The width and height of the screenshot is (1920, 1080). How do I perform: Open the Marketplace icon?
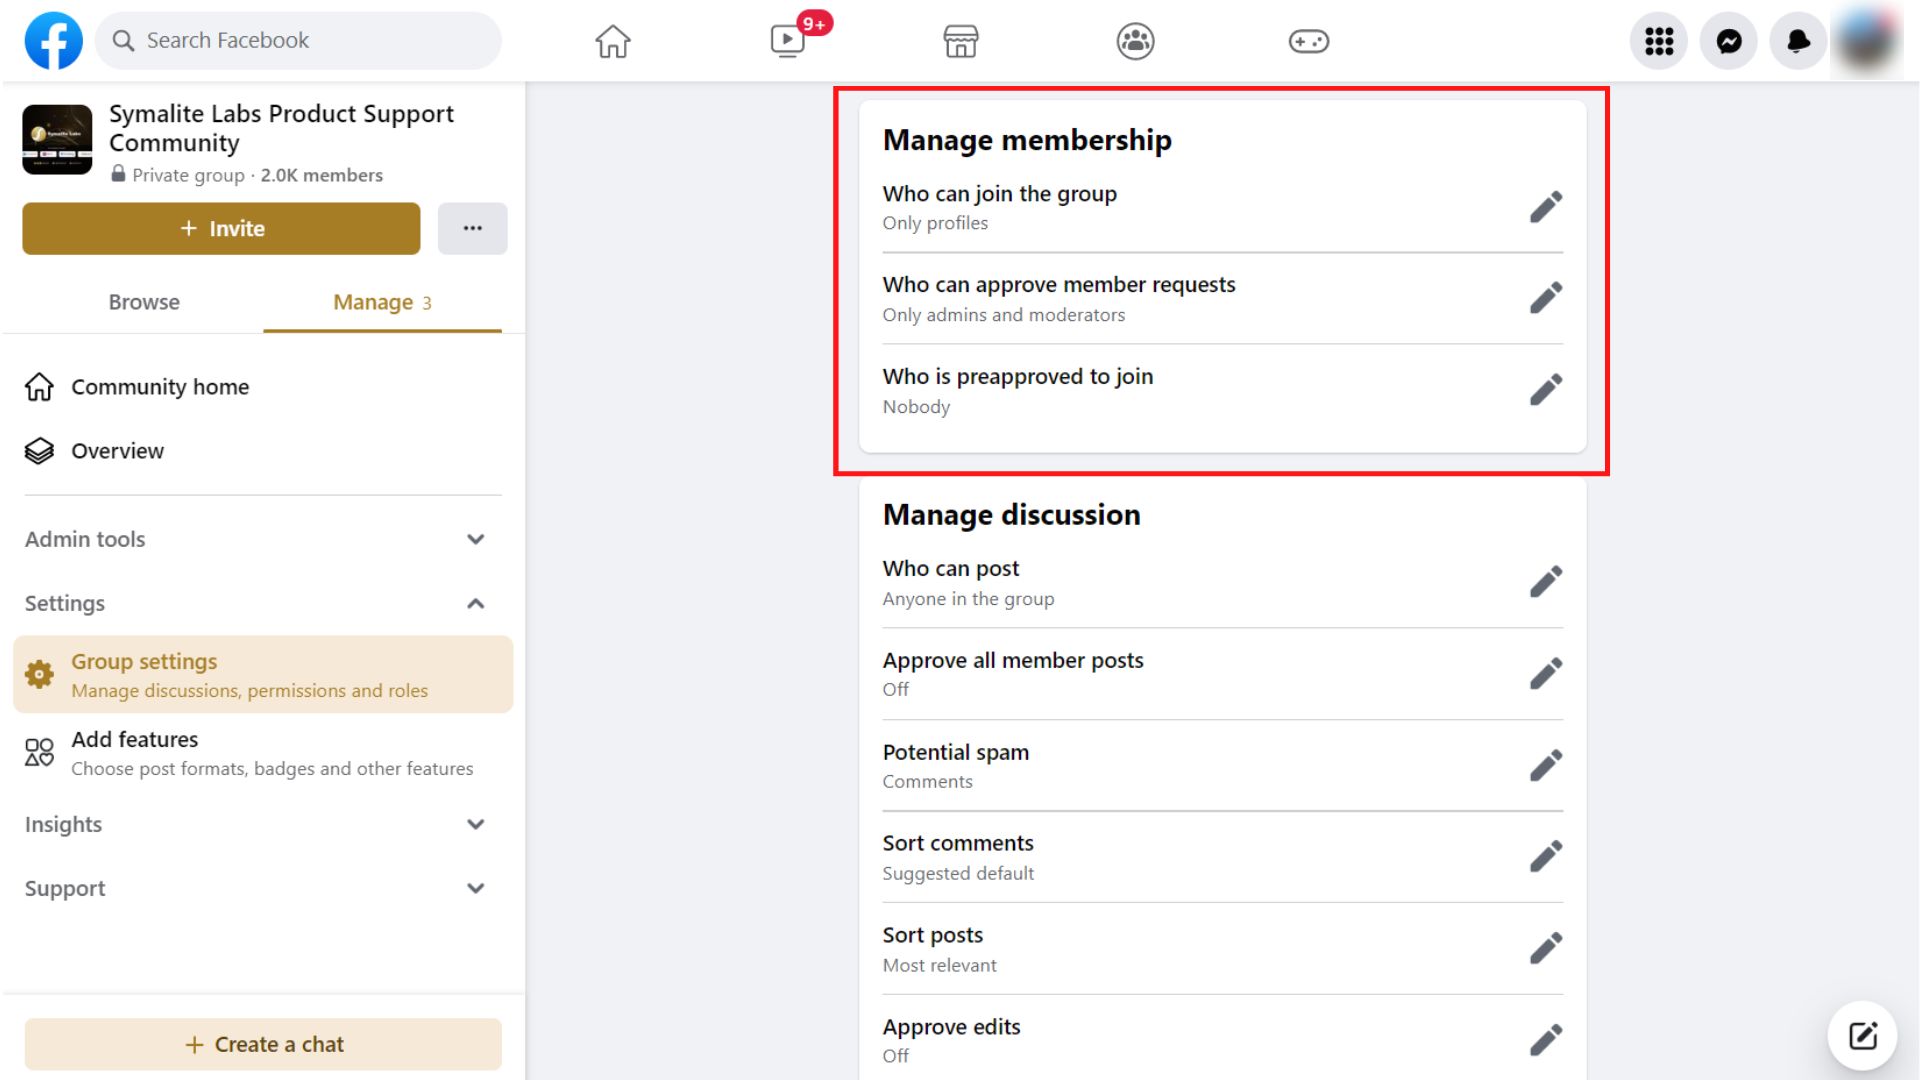pos(960,41)
